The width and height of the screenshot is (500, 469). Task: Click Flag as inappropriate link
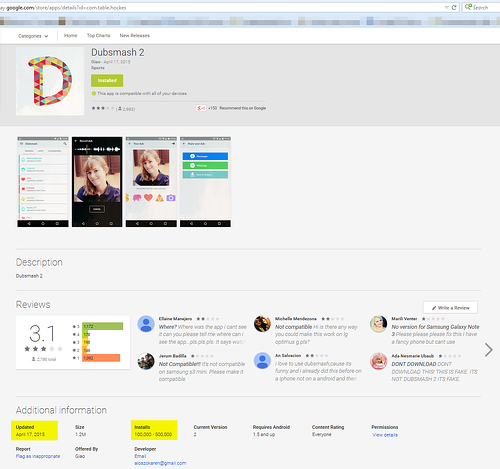[38, 456]
